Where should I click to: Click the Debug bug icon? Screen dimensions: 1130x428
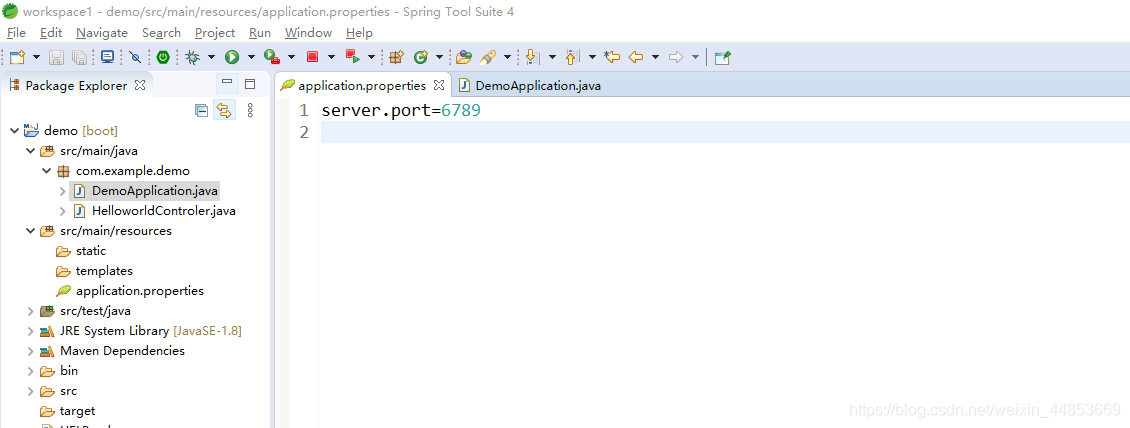click(x=192, y=57)
